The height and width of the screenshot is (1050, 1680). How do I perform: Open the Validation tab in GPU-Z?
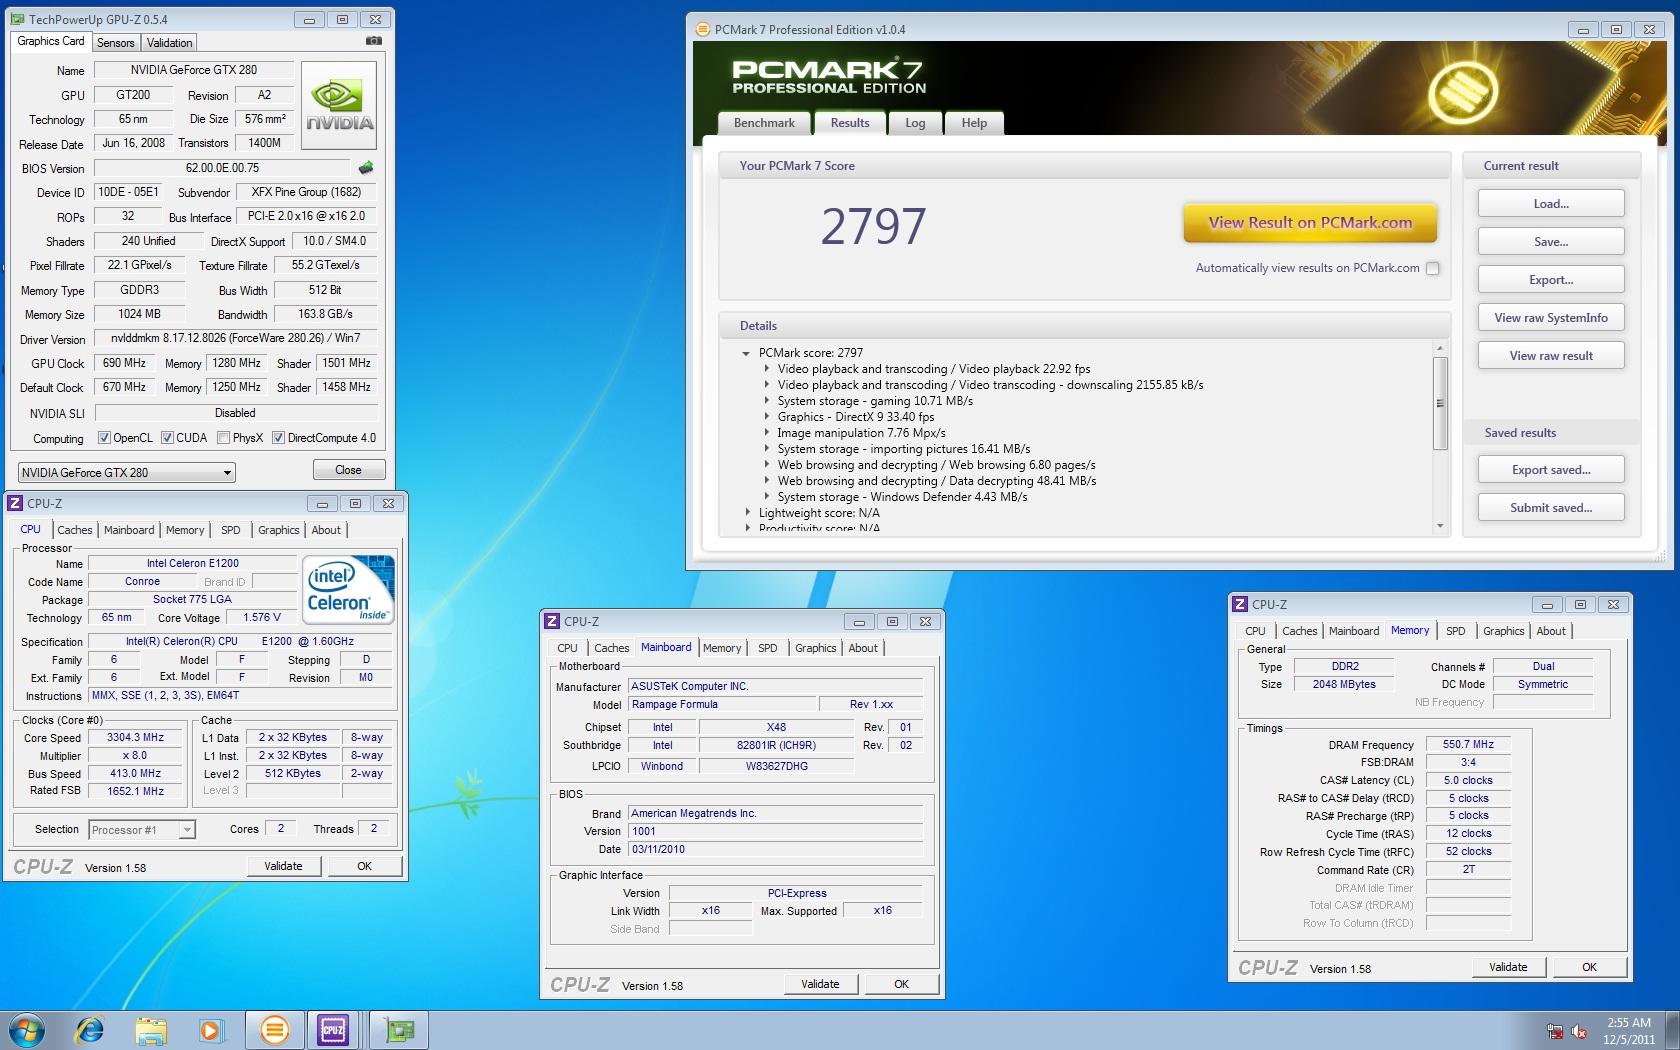point(169,42)
